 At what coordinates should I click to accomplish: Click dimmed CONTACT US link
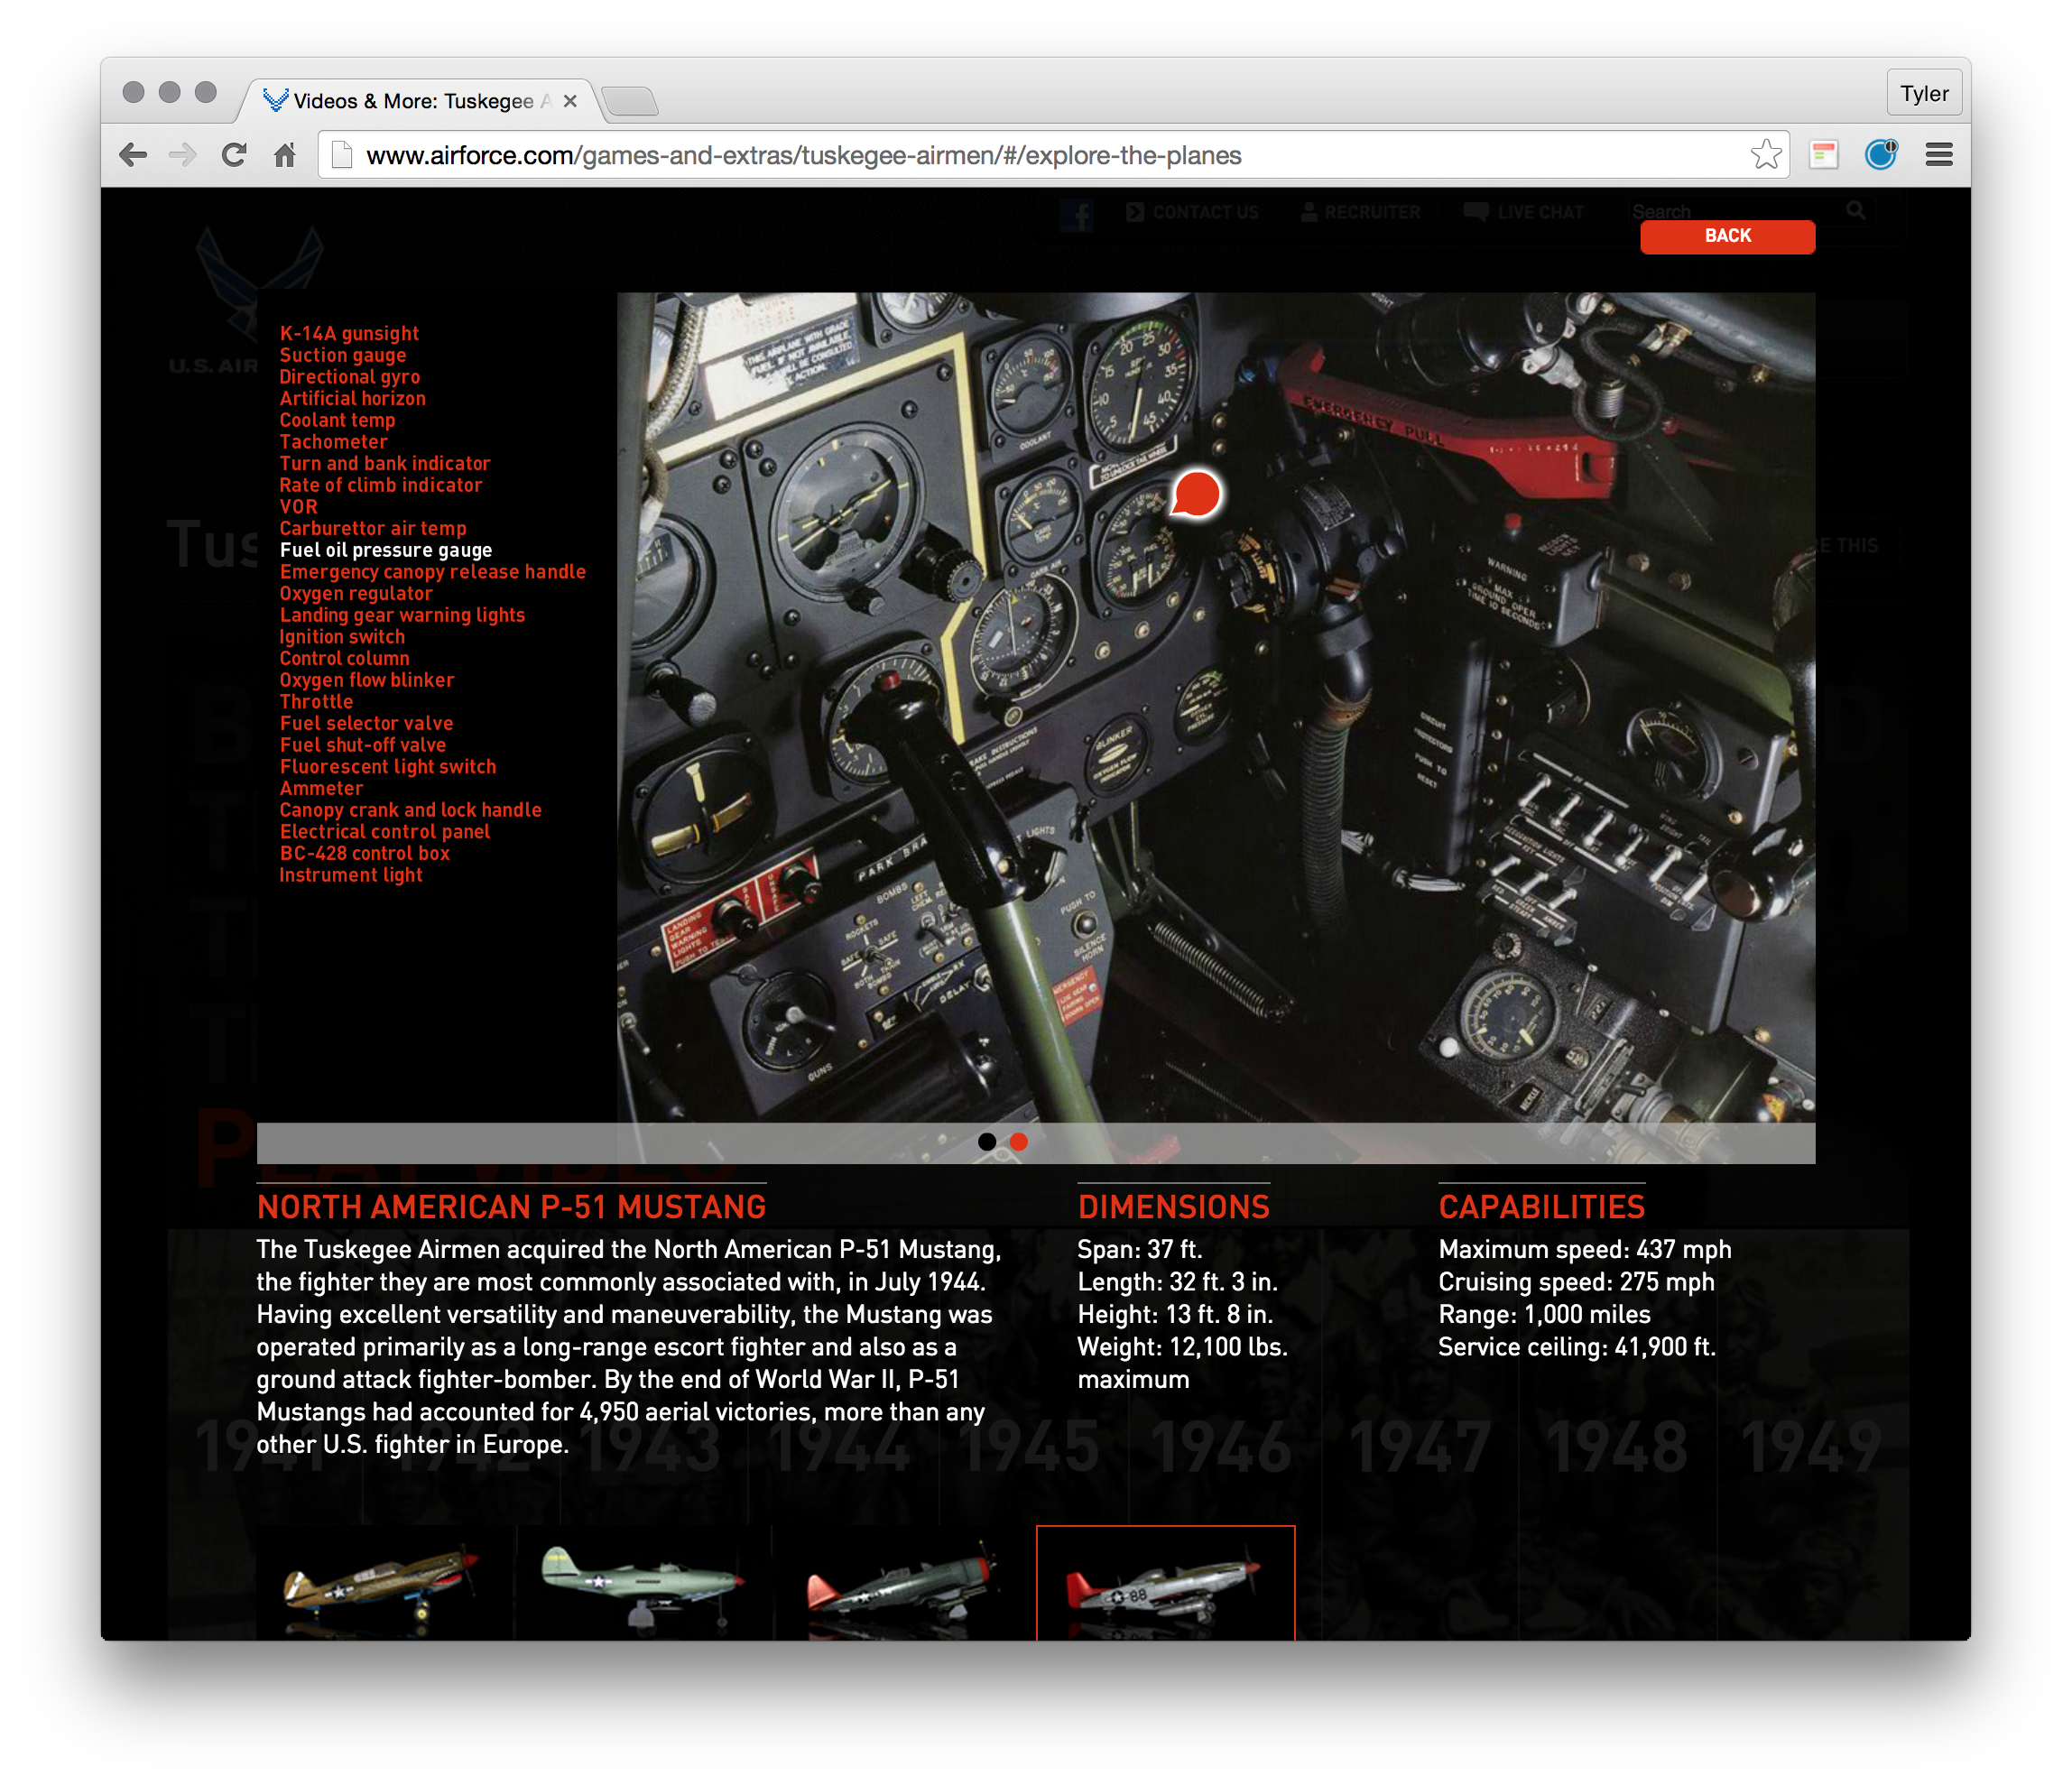[1192, 212]
